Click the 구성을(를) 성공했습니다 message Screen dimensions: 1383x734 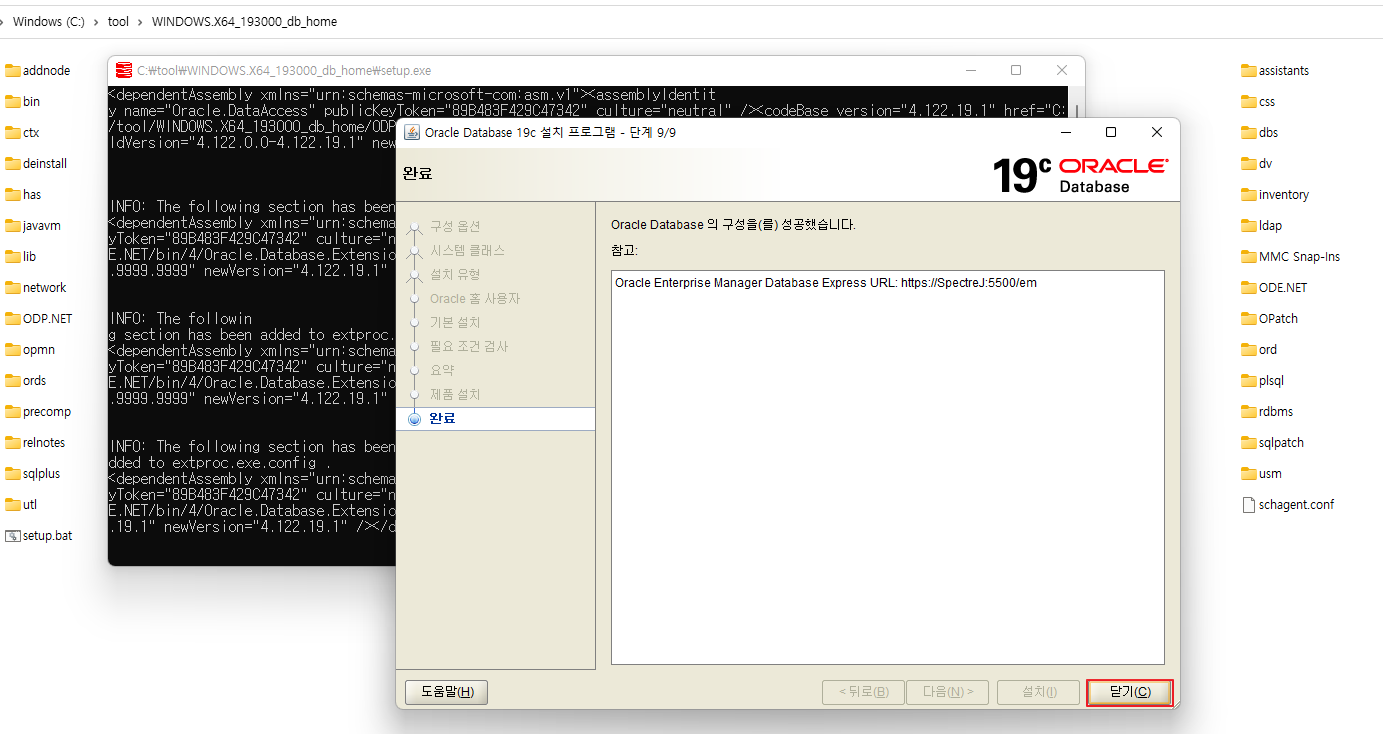point(733,225)
